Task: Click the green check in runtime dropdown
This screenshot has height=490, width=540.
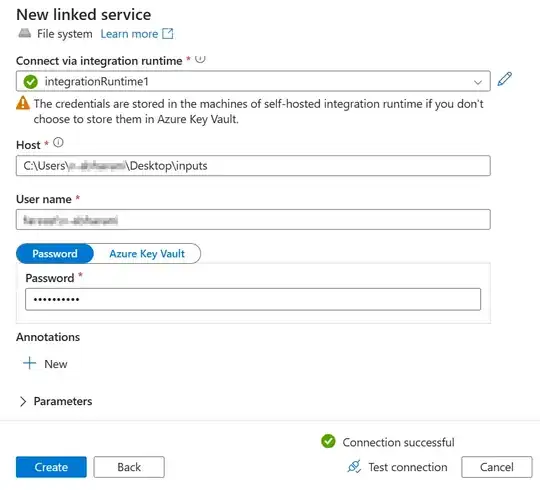Action: 31,82
